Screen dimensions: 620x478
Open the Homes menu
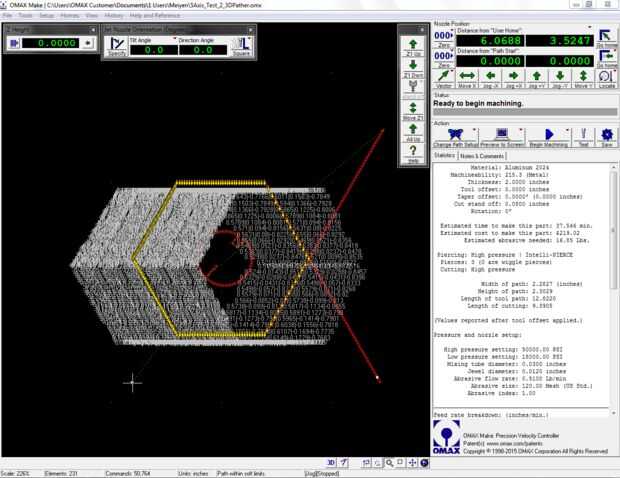(70, 15)
